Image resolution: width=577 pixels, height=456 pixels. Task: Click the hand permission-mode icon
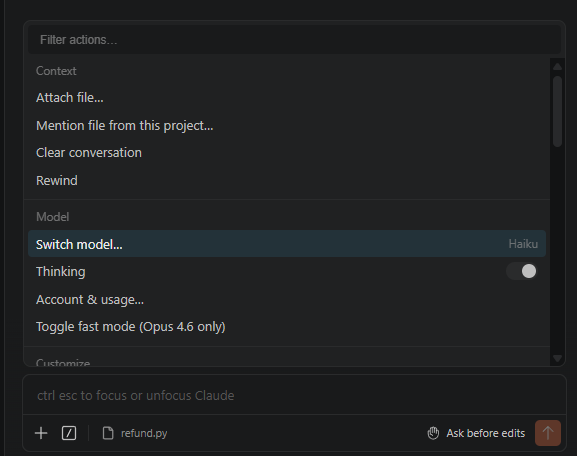click(x=433, y=433)
